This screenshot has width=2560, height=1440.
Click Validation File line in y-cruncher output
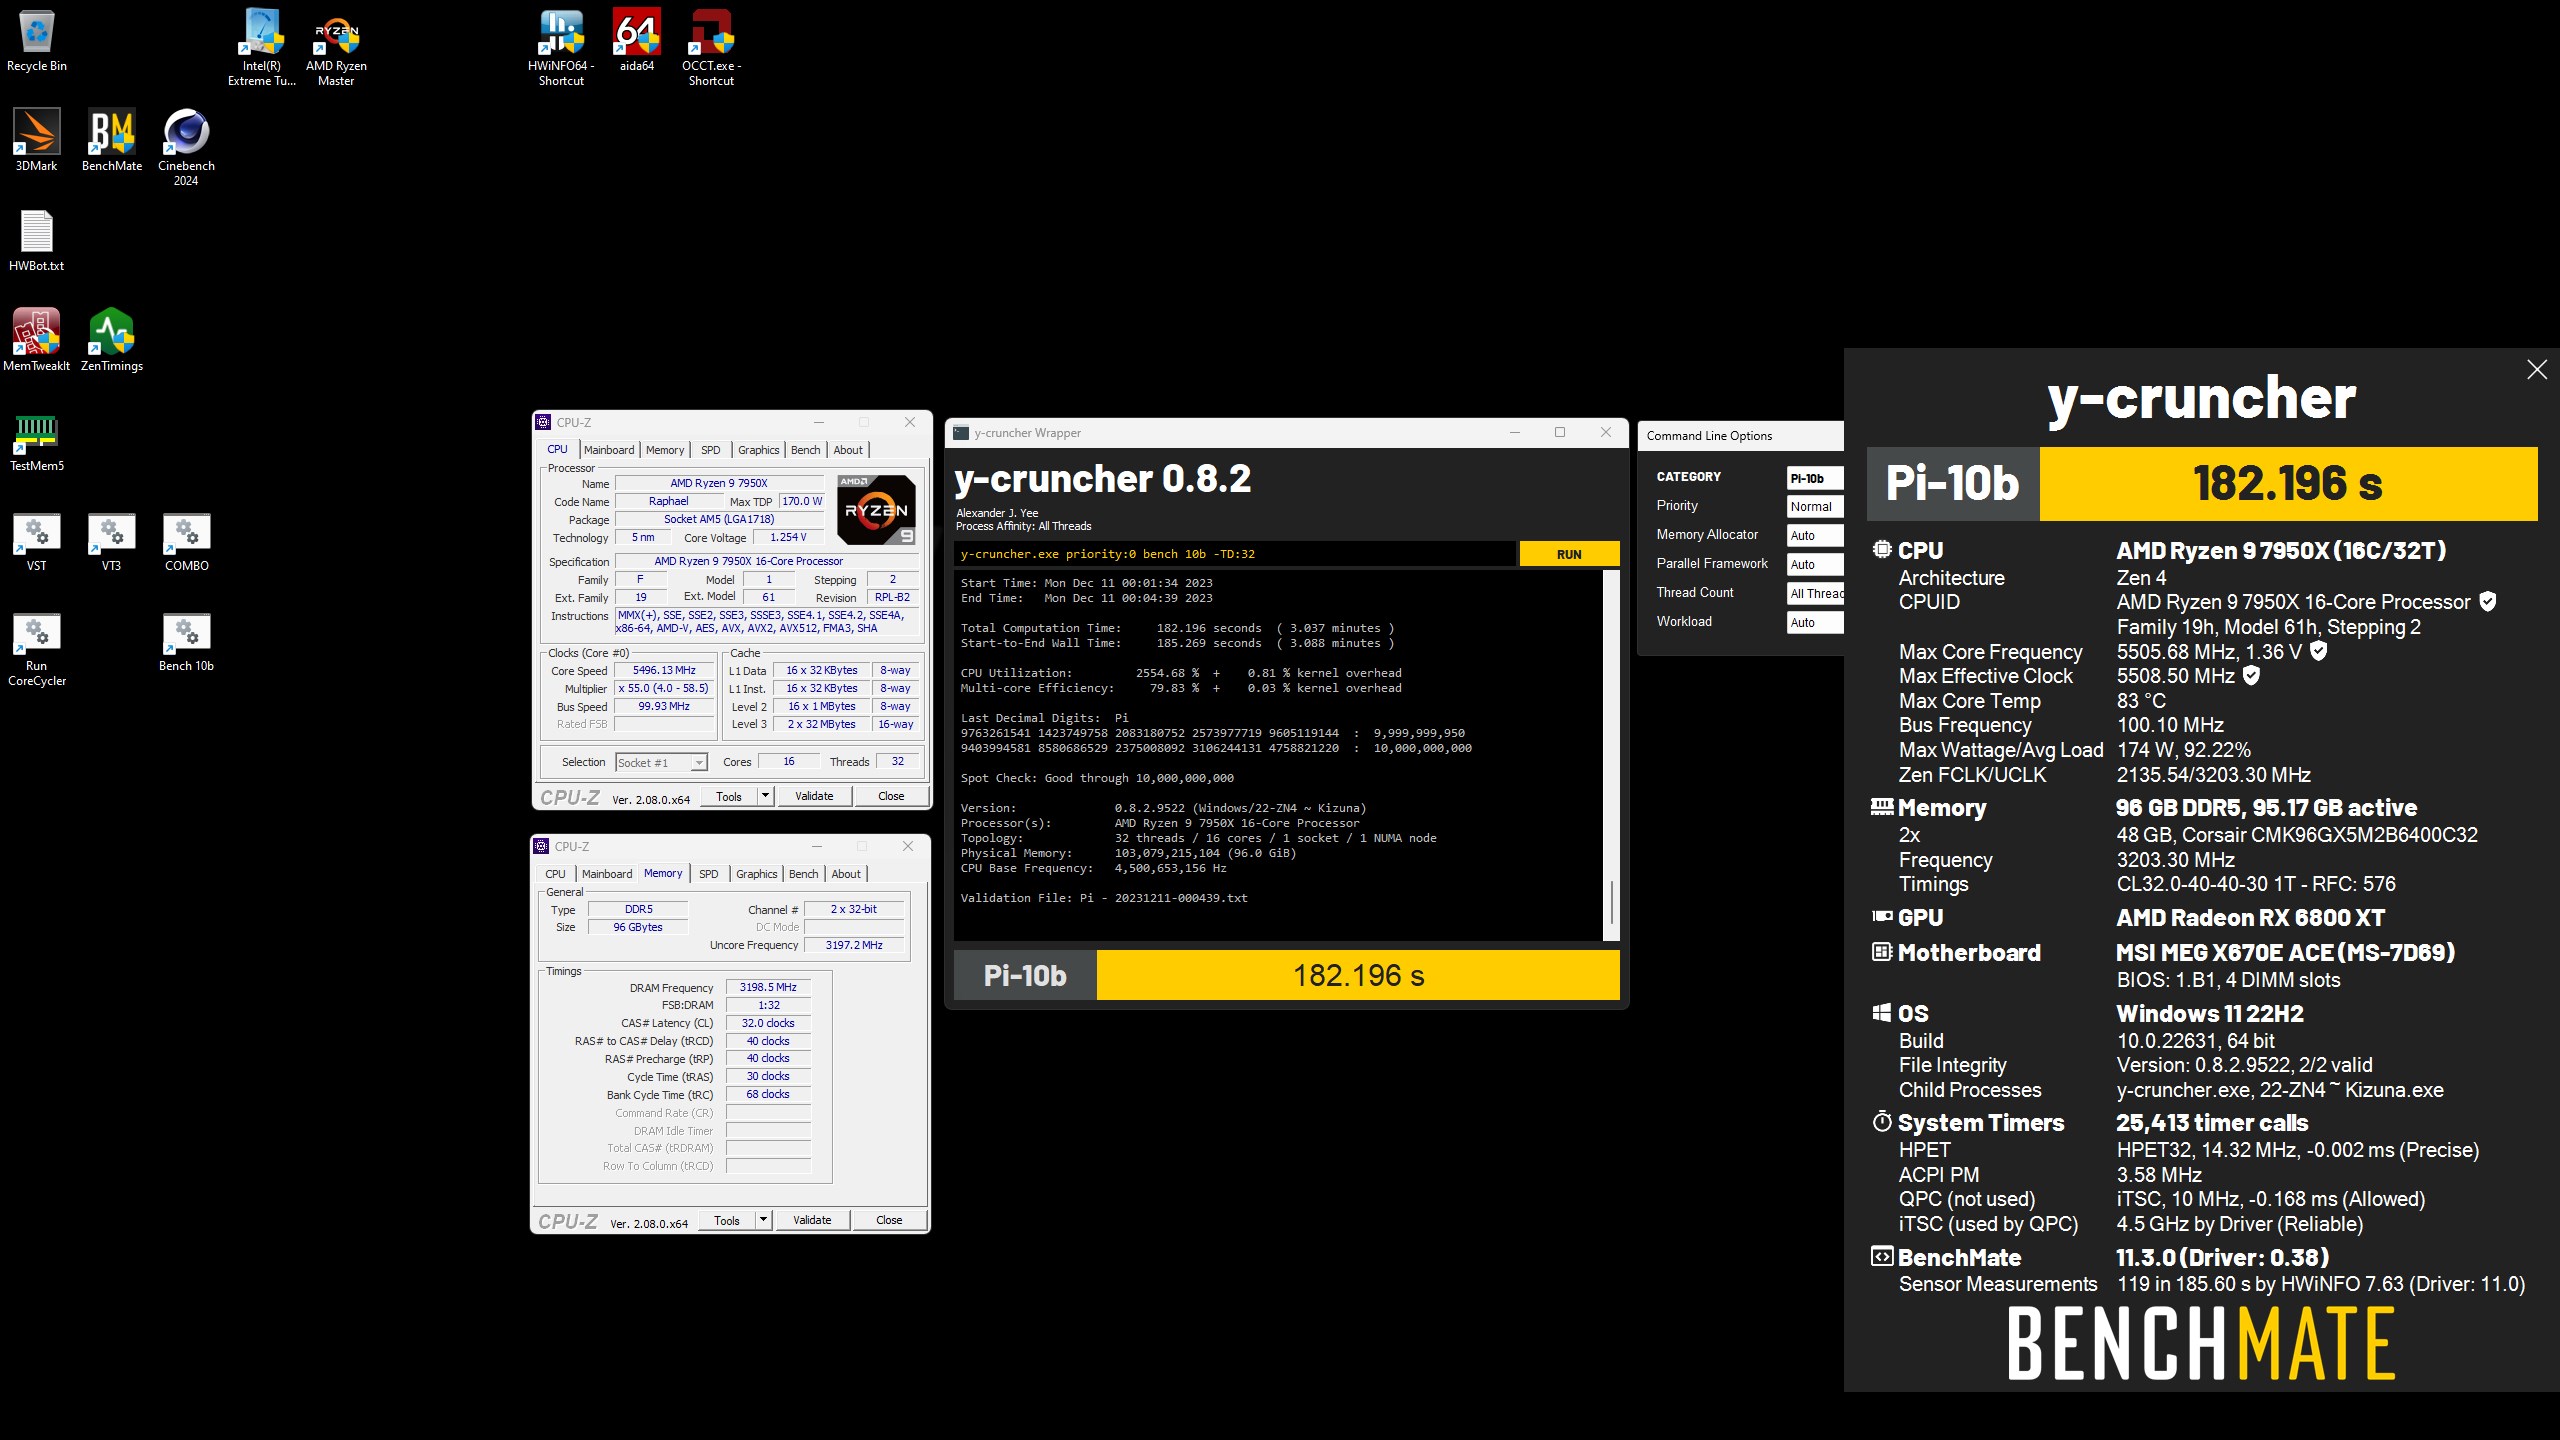pyautogui.click(x=1104, y=898)
